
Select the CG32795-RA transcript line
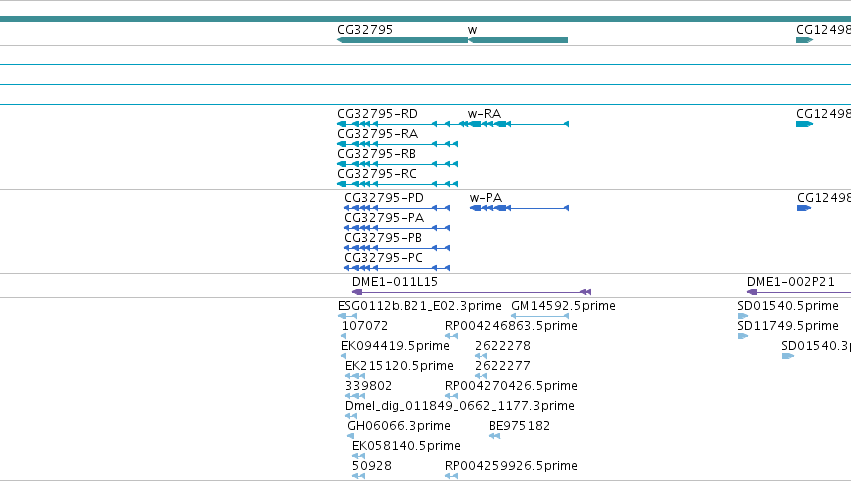[x=397, y=144]
